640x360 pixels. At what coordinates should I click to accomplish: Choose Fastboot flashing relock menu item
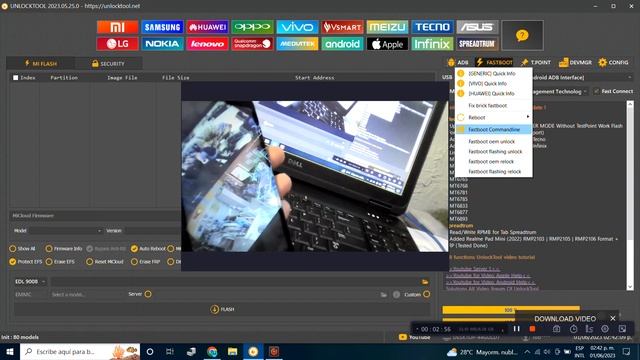click(493, 172)
